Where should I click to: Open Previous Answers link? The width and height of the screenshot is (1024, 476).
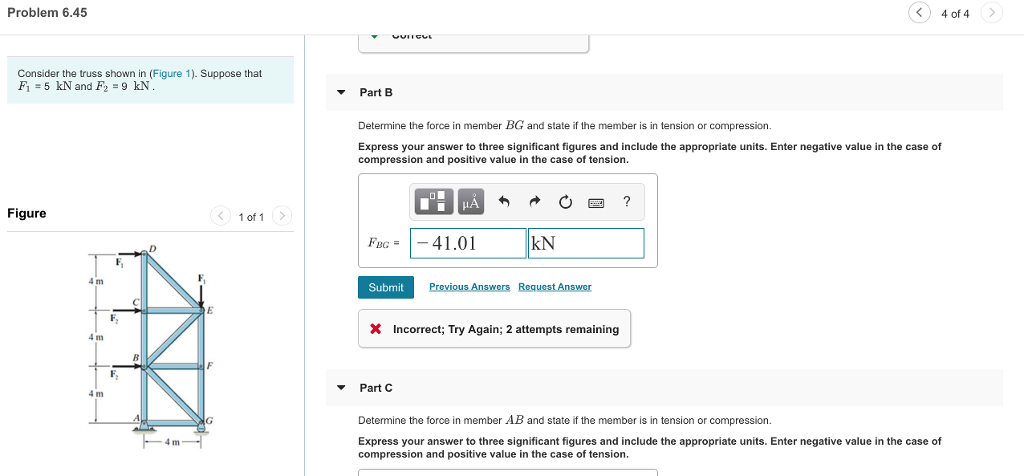click(x=470, y=287)
